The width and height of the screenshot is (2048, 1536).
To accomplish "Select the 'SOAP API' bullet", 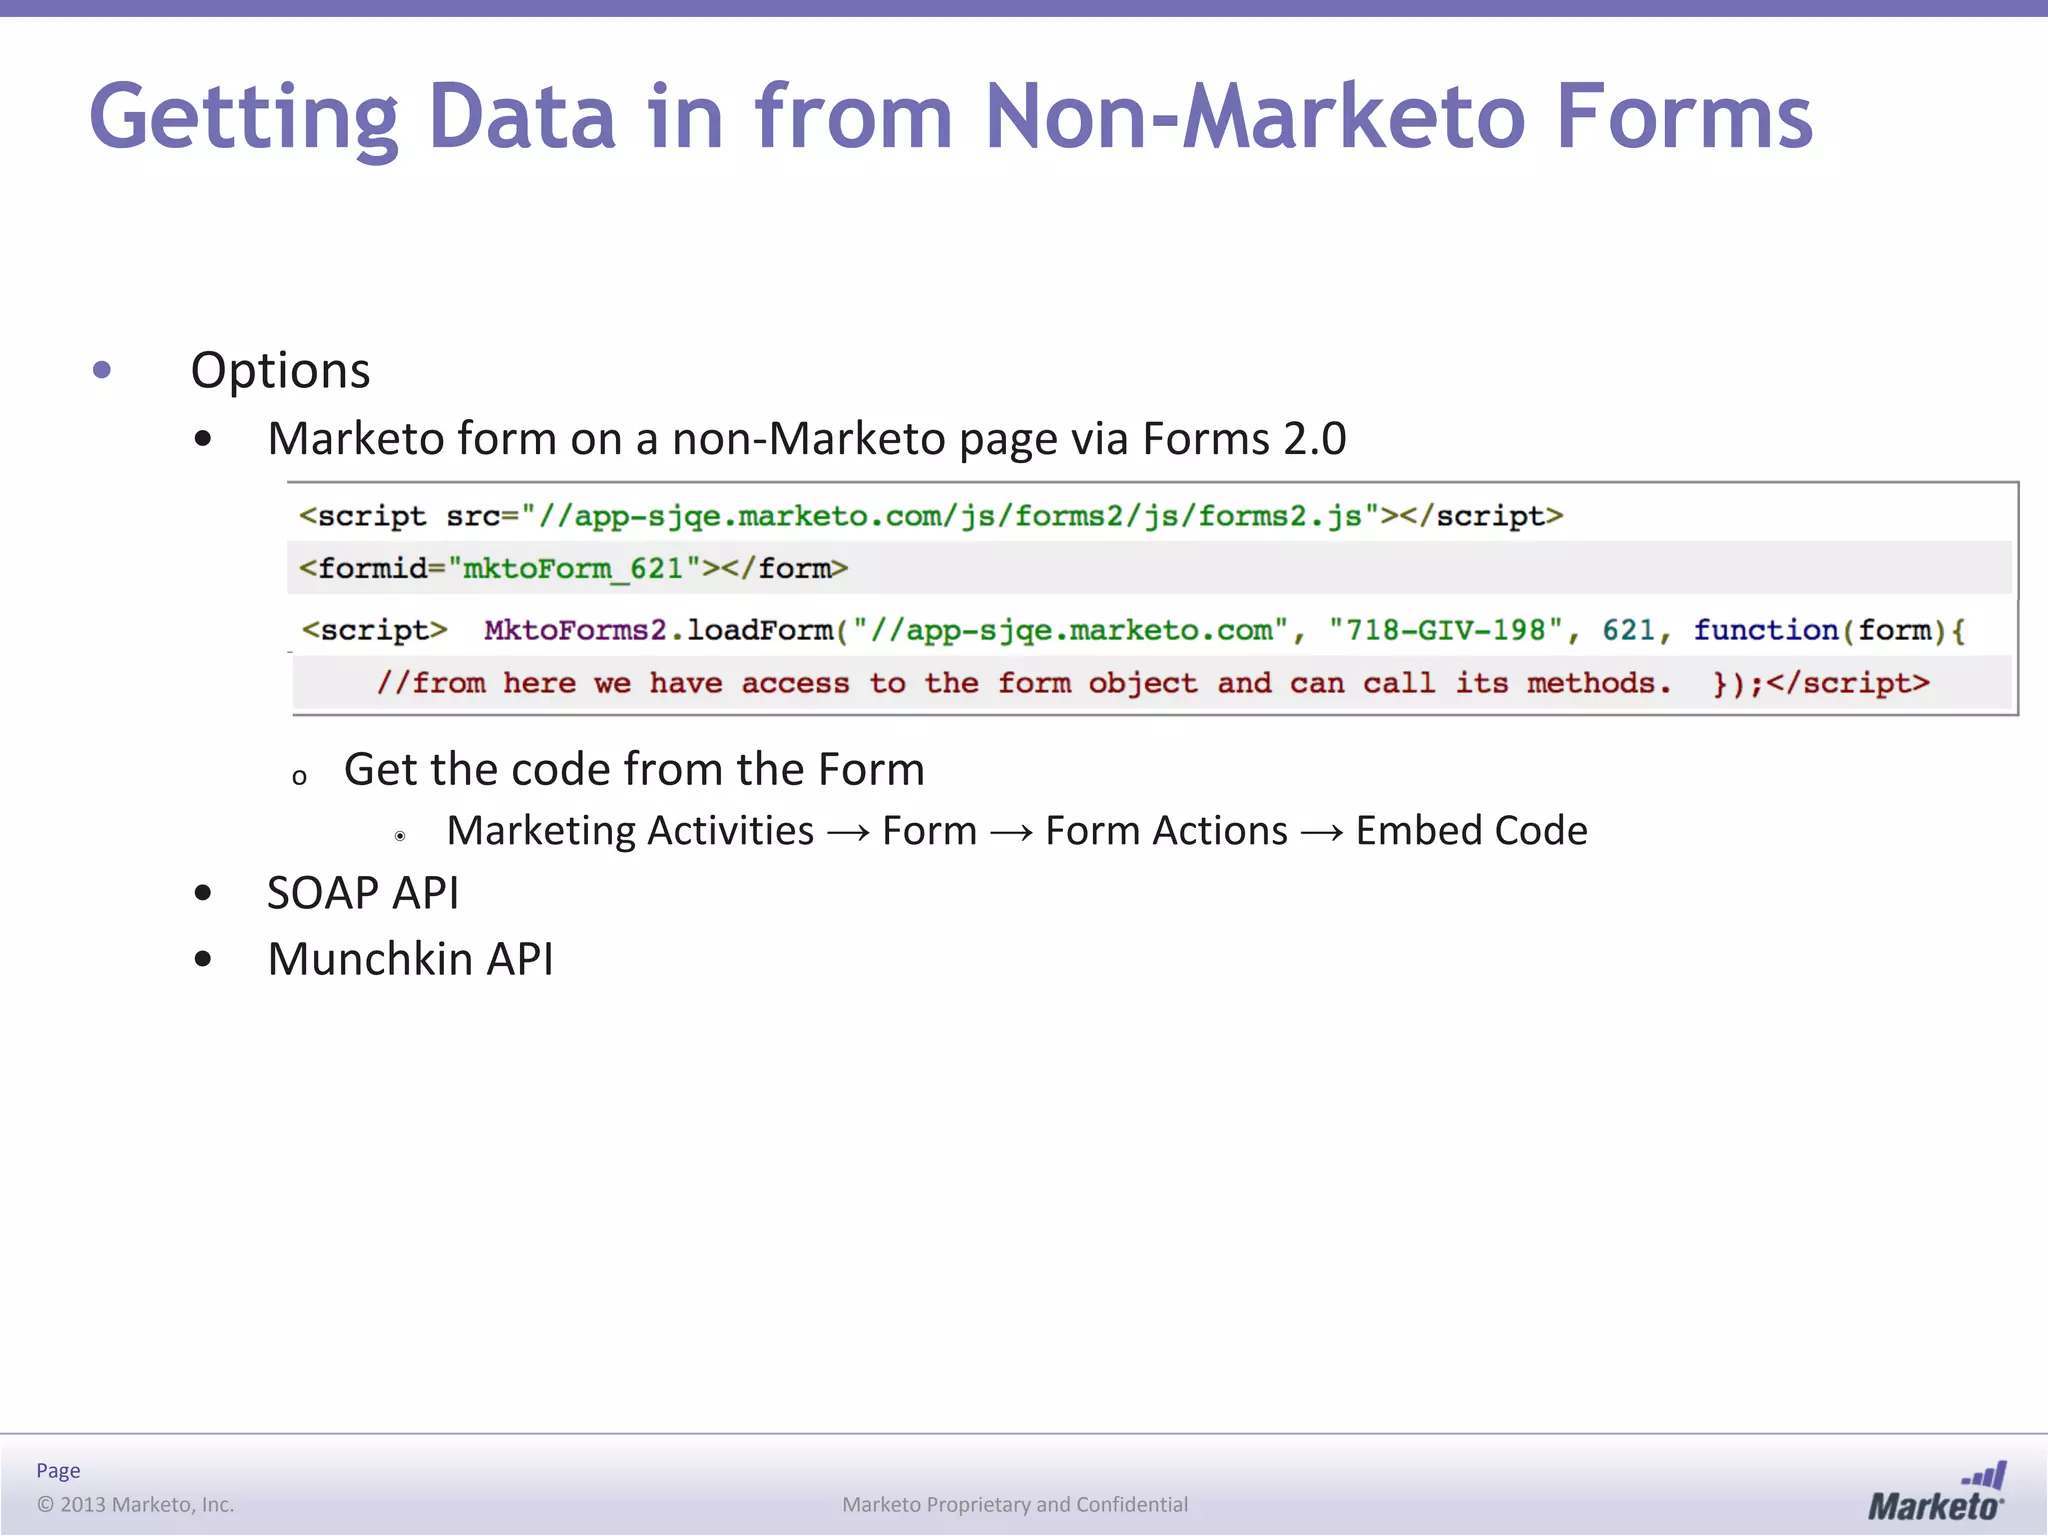I will (x=363, y=893).
